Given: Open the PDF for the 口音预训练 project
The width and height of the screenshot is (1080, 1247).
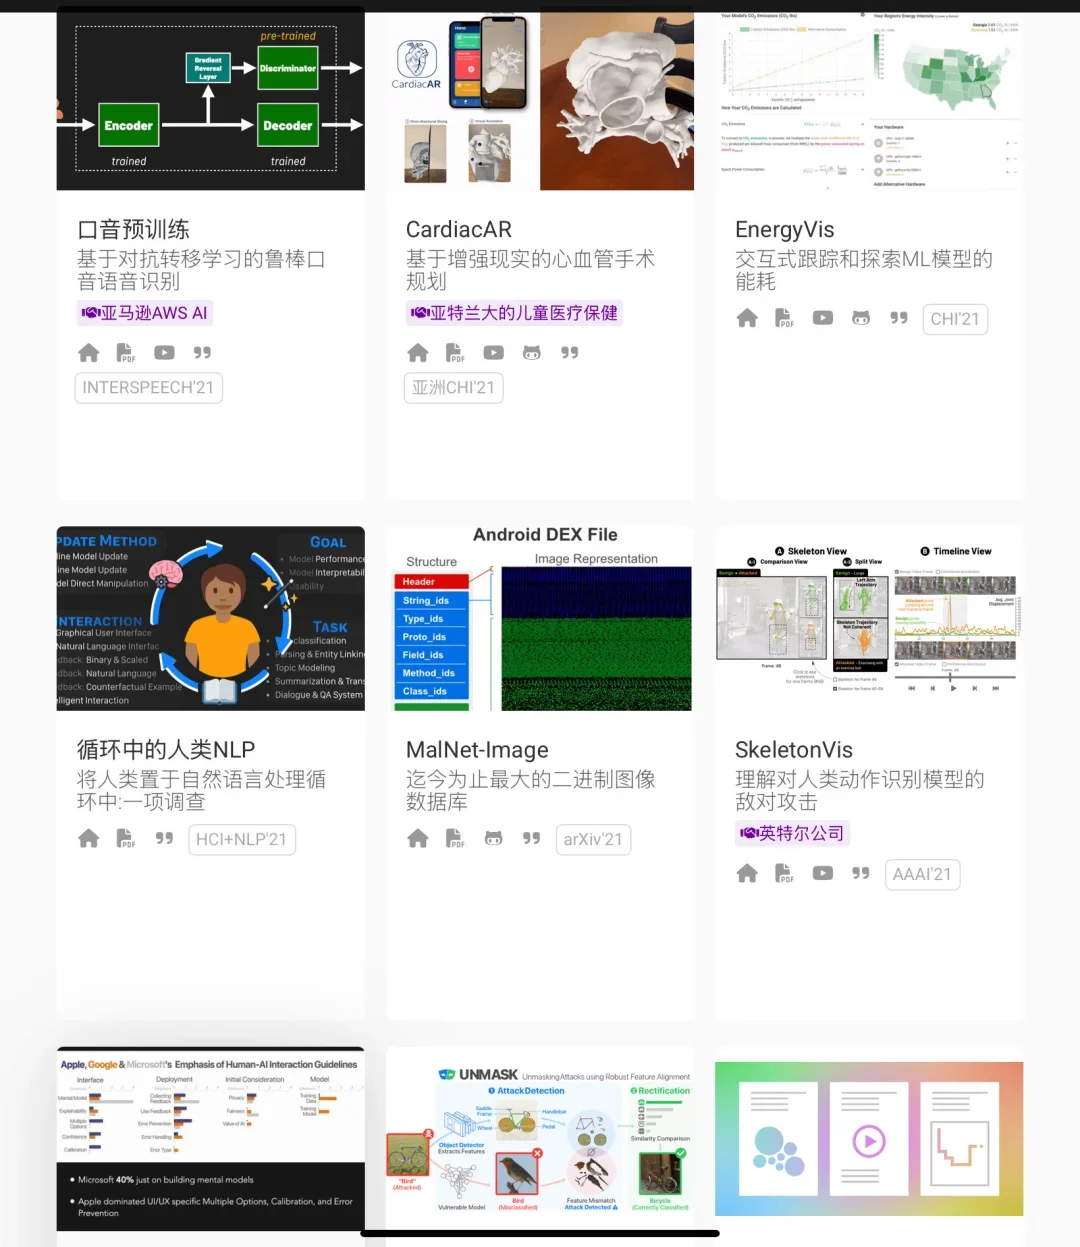Looking at the screenshot, I should coord(125,352).
